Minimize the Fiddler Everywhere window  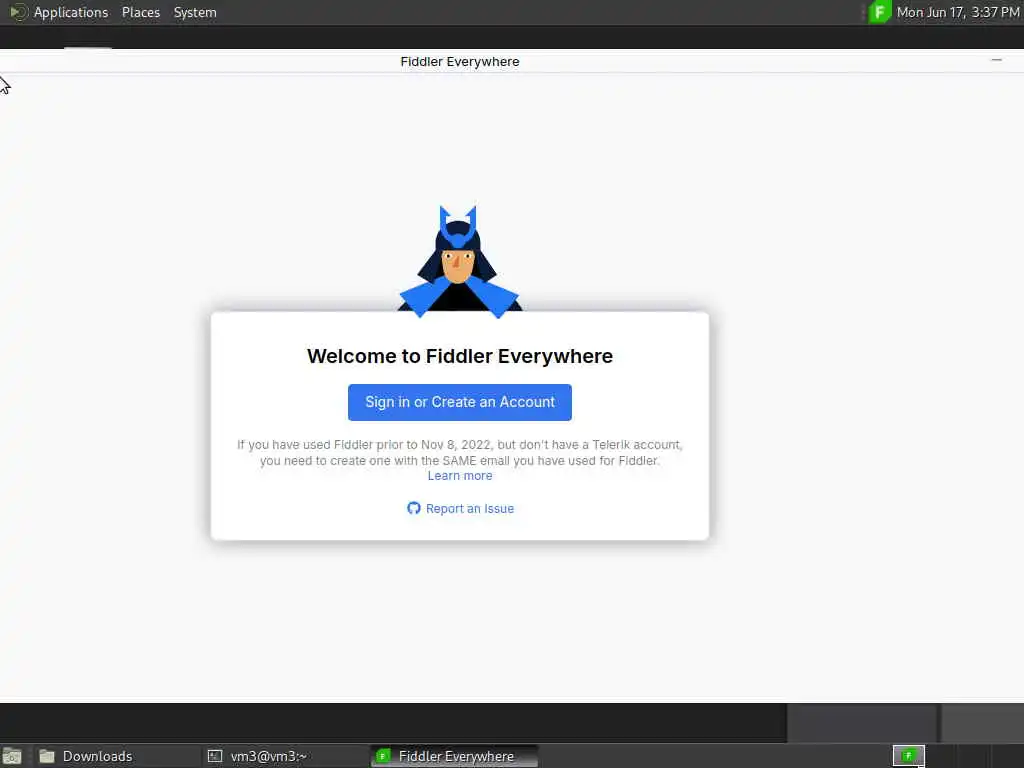pyautogui.click(x=997, y=60)
